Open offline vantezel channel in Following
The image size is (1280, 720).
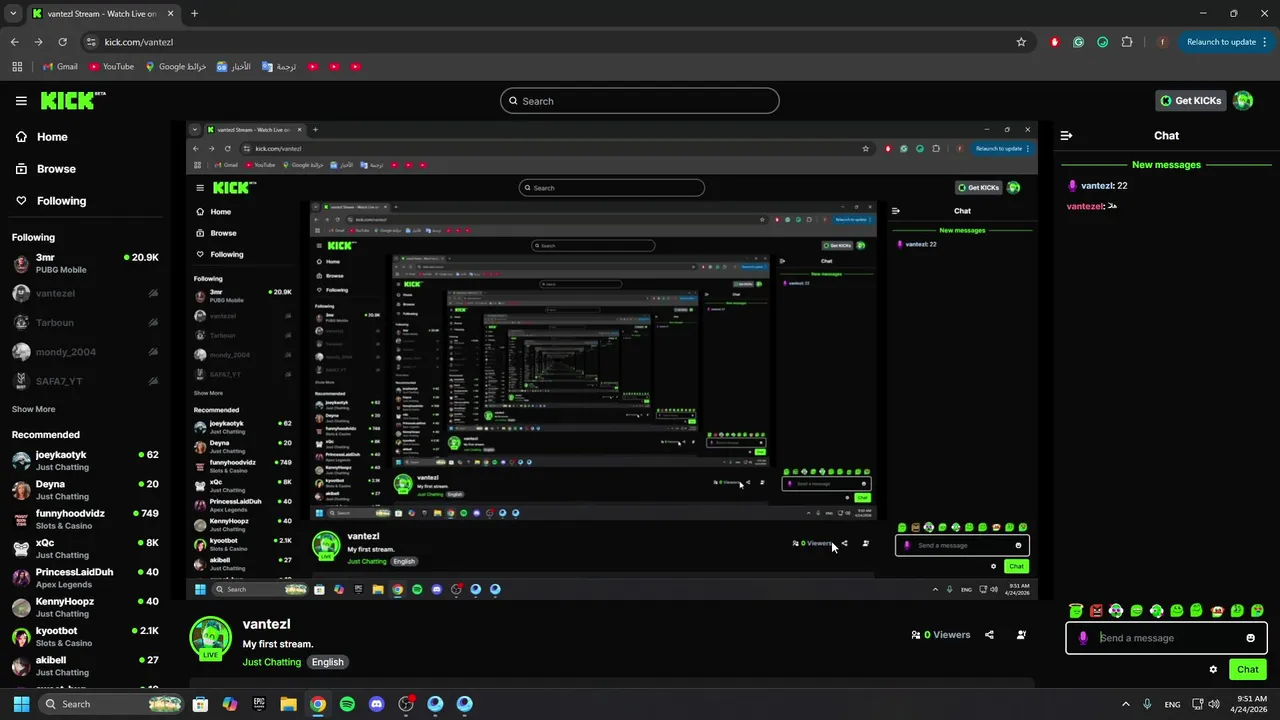pyautogui.click(x=85, y=293)
